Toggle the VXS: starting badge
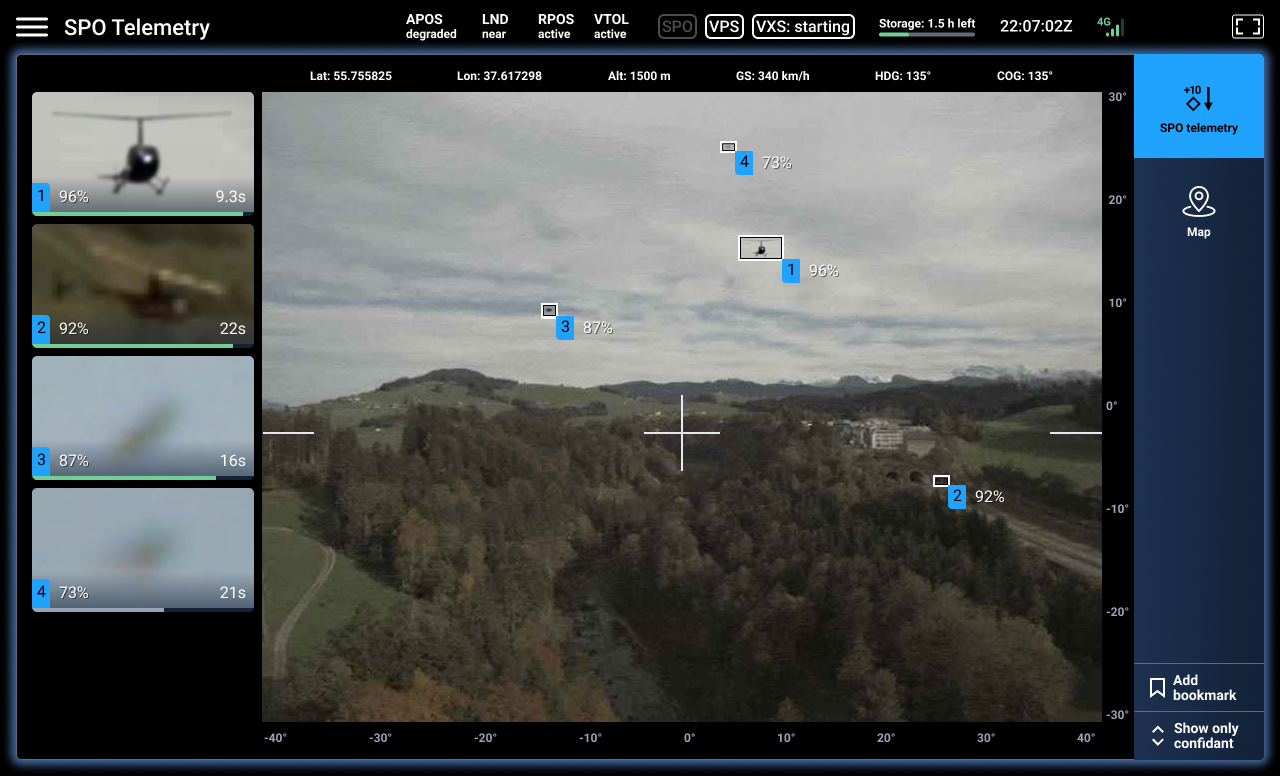This screenshot has height=776, width=1280. pos(803,27)
